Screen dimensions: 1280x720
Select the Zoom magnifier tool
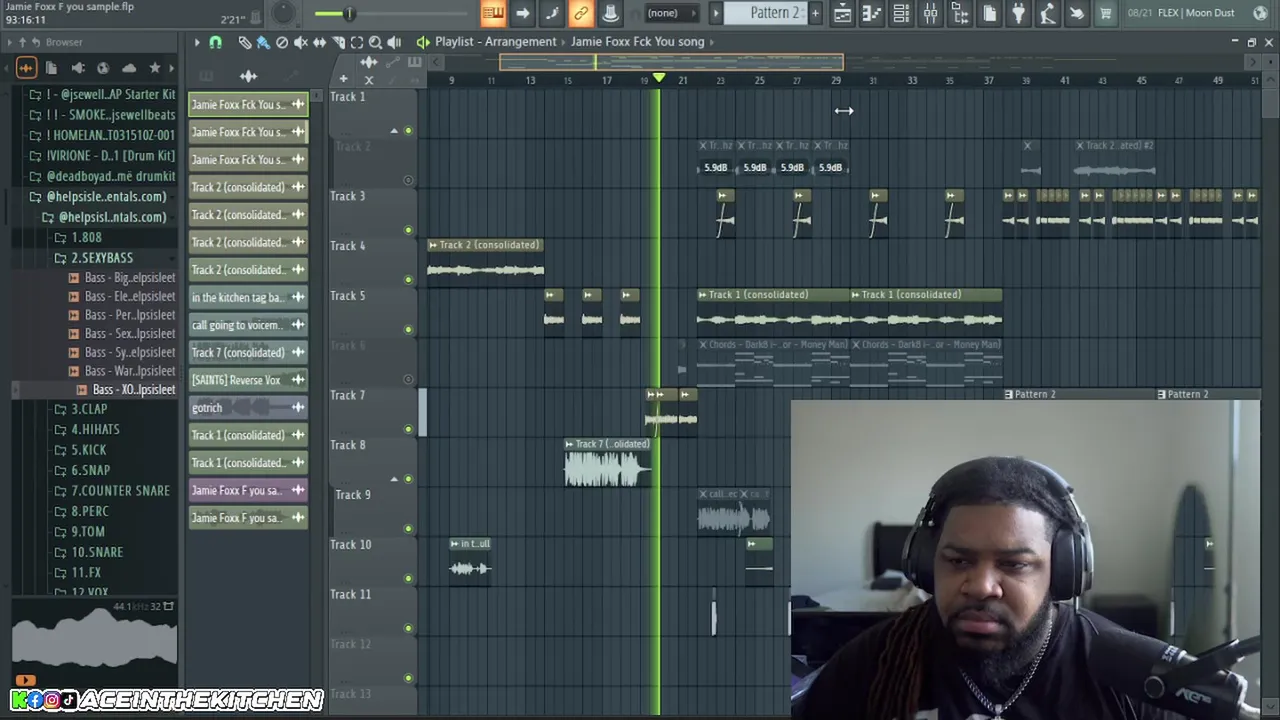click(x=376, y=42)
